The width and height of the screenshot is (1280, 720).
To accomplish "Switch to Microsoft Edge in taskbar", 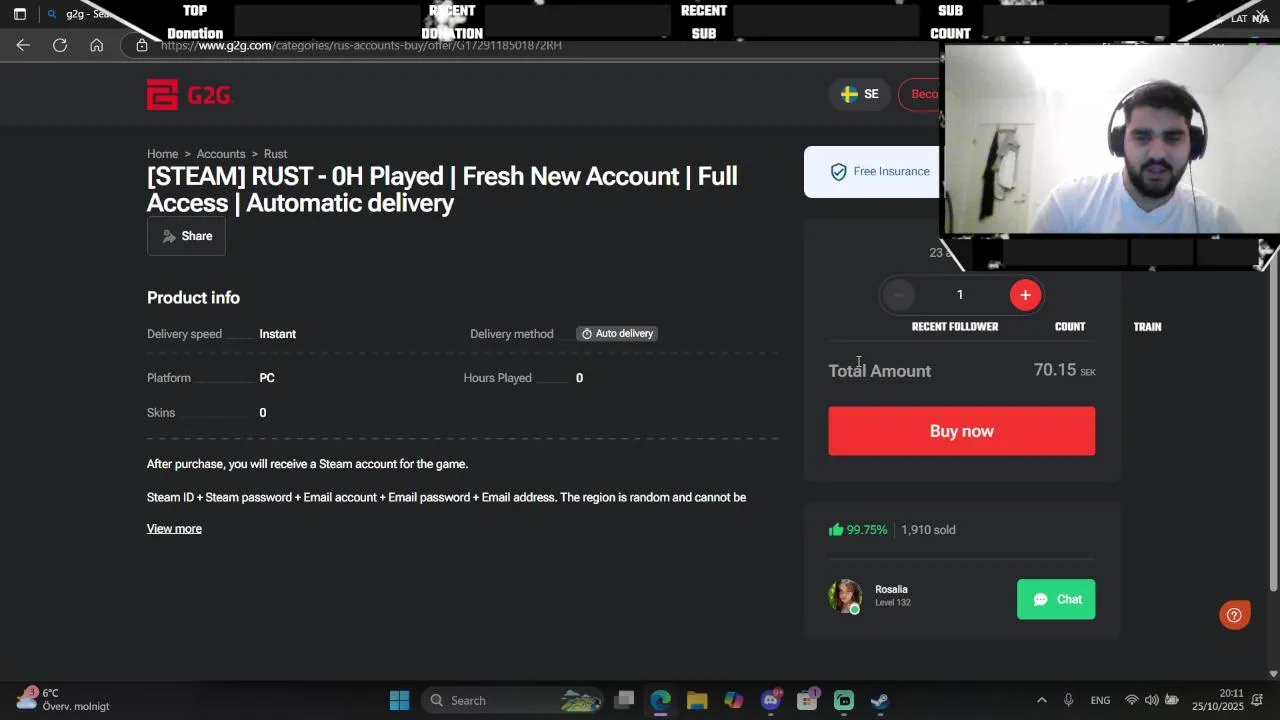I will tap(660, 700).
